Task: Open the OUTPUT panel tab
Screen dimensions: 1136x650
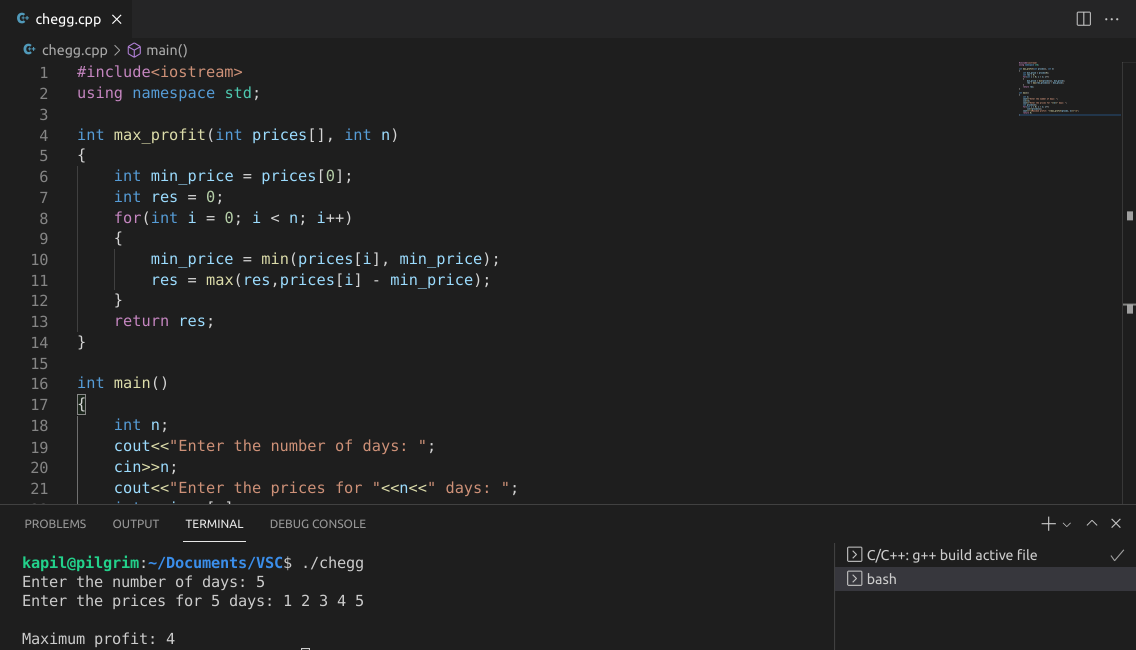Action: point(135,524)
